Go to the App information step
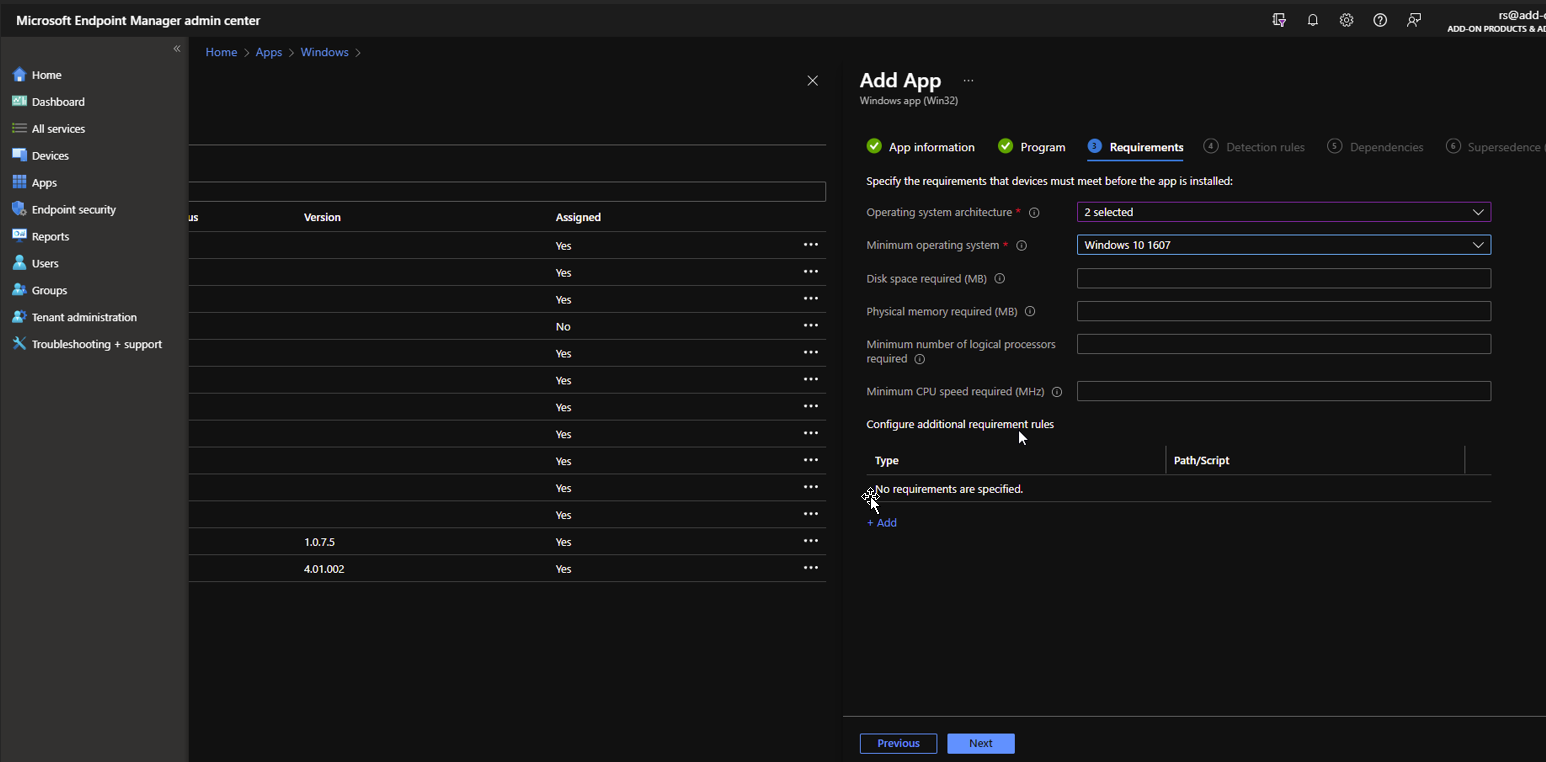 click(921, 147)
